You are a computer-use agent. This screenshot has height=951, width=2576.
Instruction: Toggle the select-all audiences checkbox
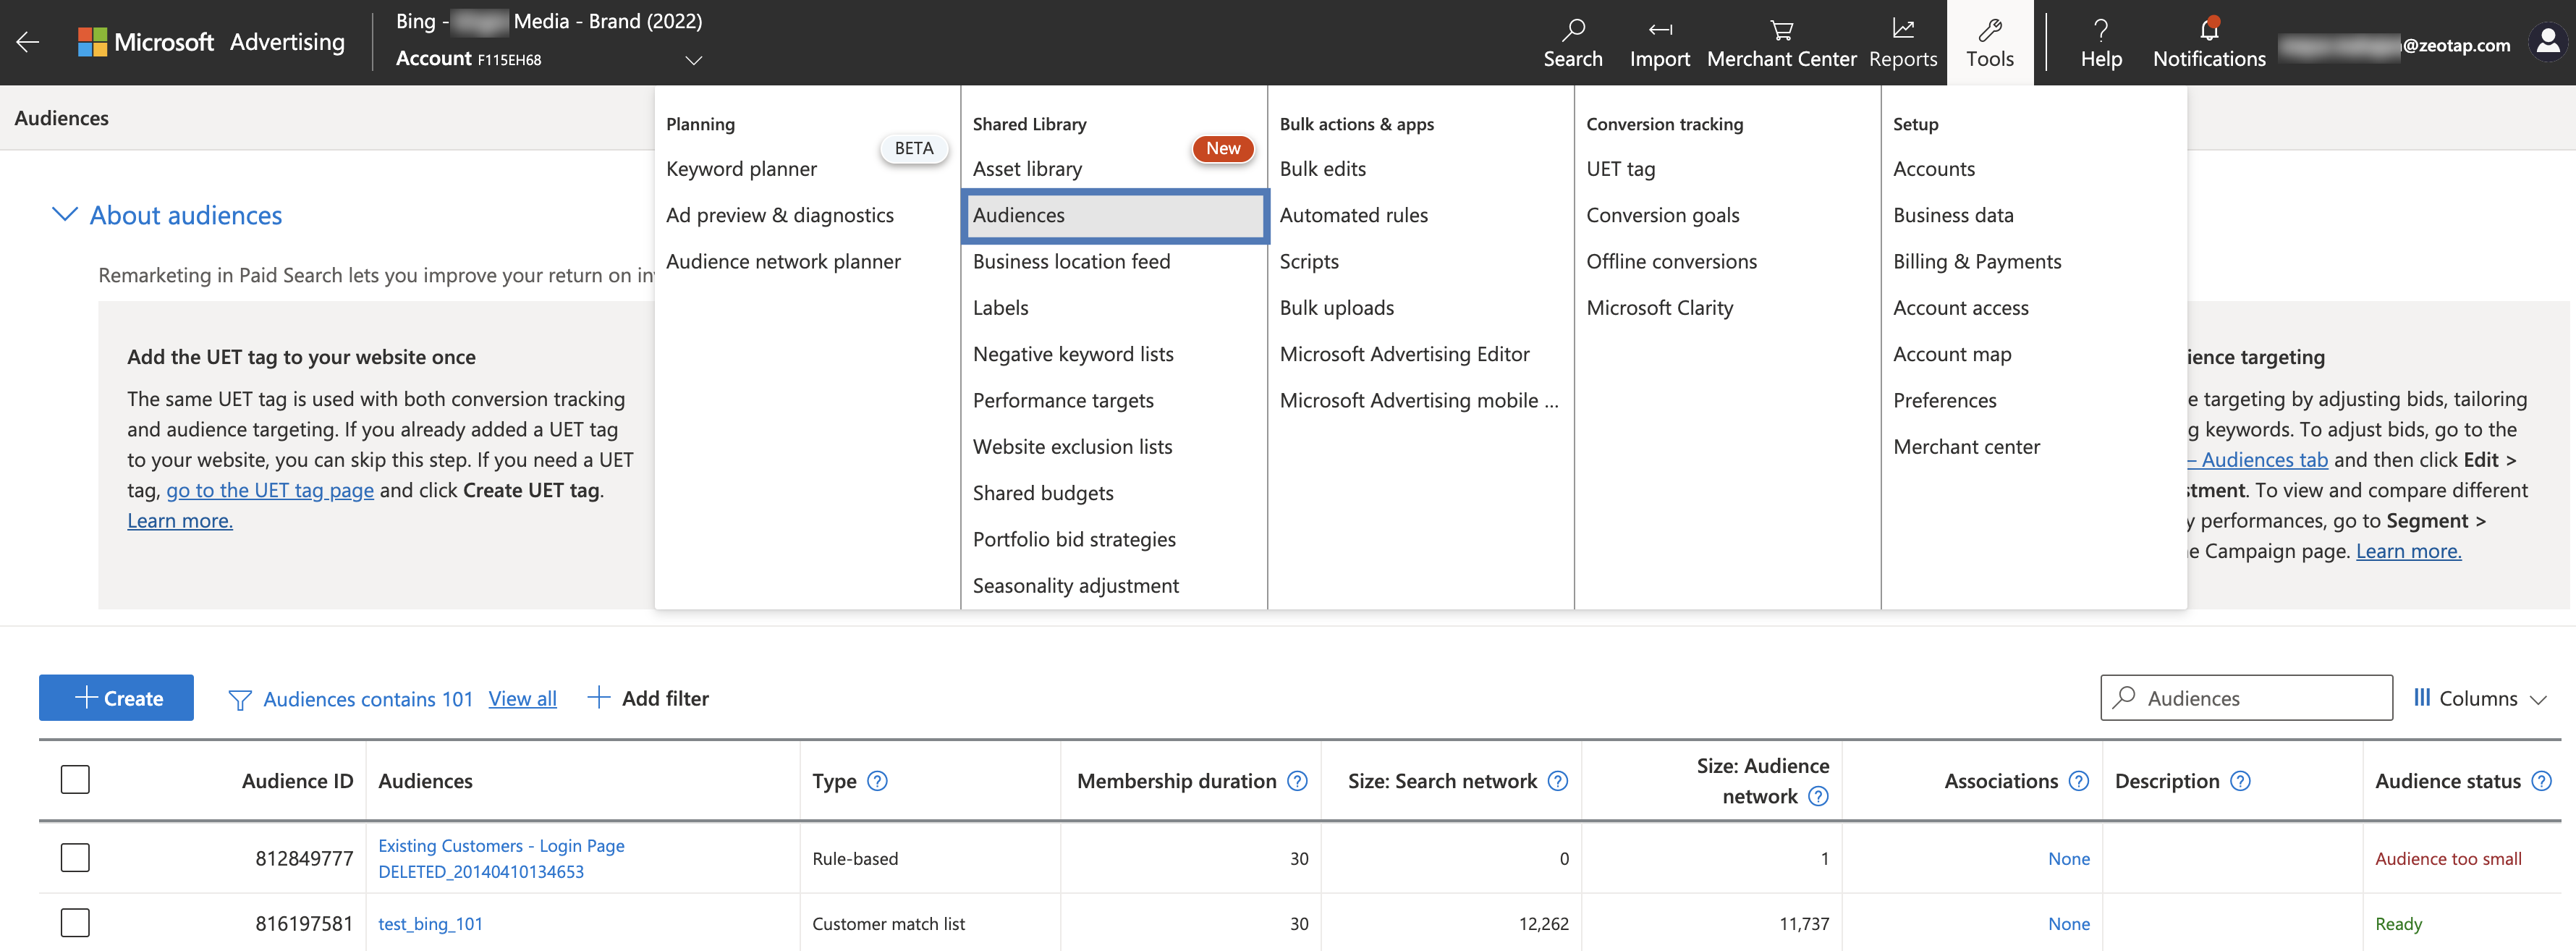tap(75, 780)
